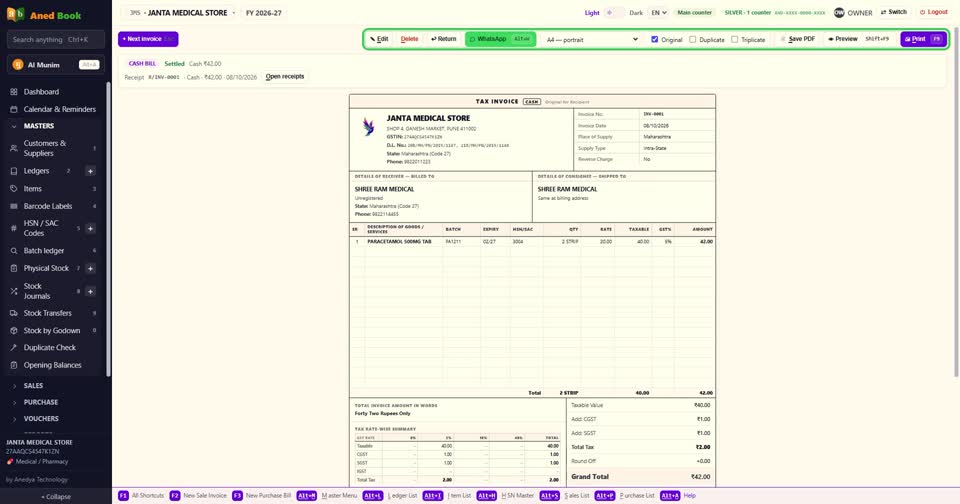Click the Save PDF button
Image resolution: width=960 pixels, height=504 pixels.
click(797, 39)
